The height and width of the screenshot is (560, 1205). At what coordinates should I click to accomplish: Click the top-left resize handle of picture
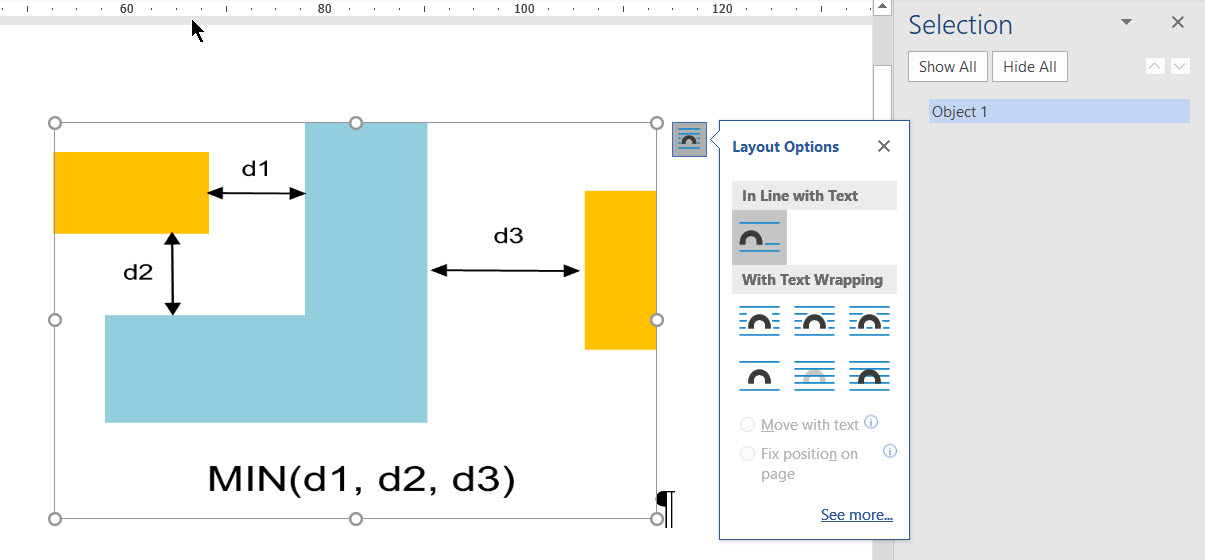pyautogui.click(x=55, y=123)
